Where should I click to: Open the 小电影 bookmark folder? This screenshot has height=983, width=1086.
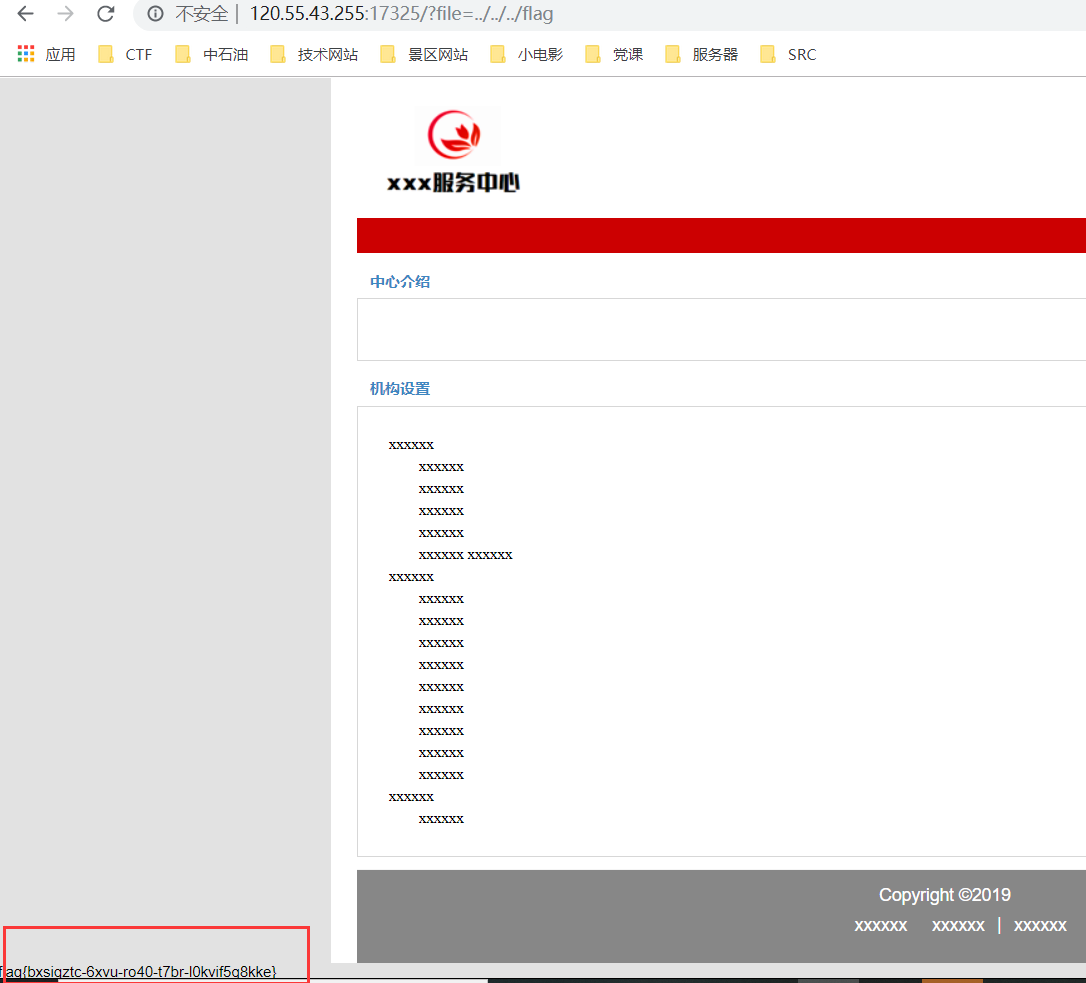(526, 54)
